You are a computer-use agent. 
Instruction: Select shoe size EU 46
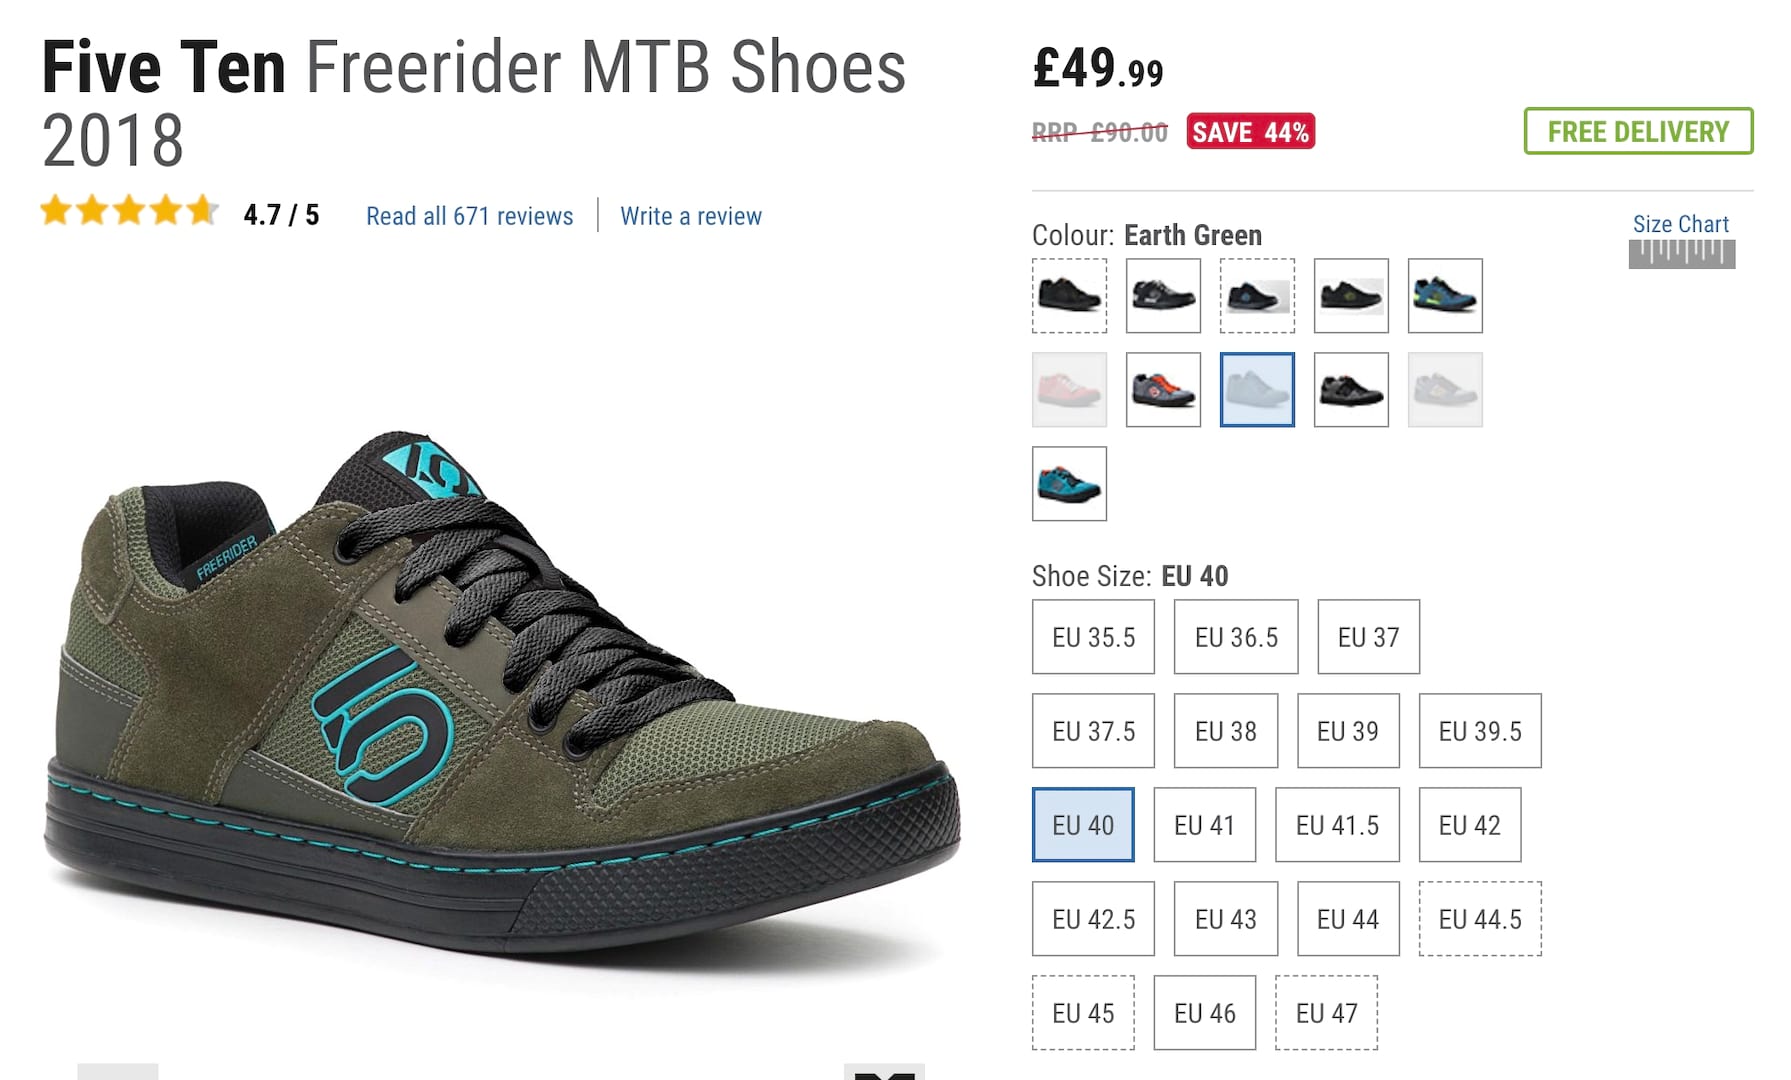click(x=1204, y=1013)
